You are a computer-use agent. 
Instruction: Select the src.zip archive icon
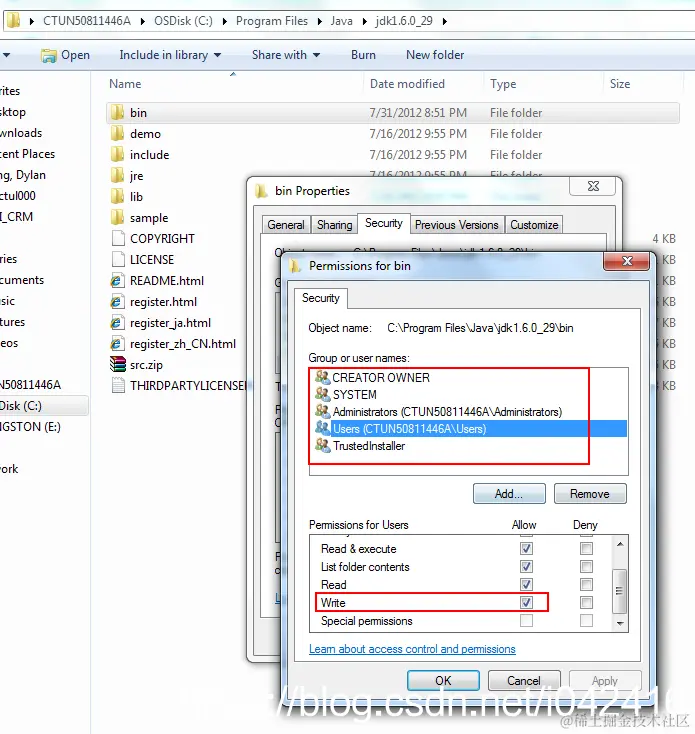pos(117,365)
